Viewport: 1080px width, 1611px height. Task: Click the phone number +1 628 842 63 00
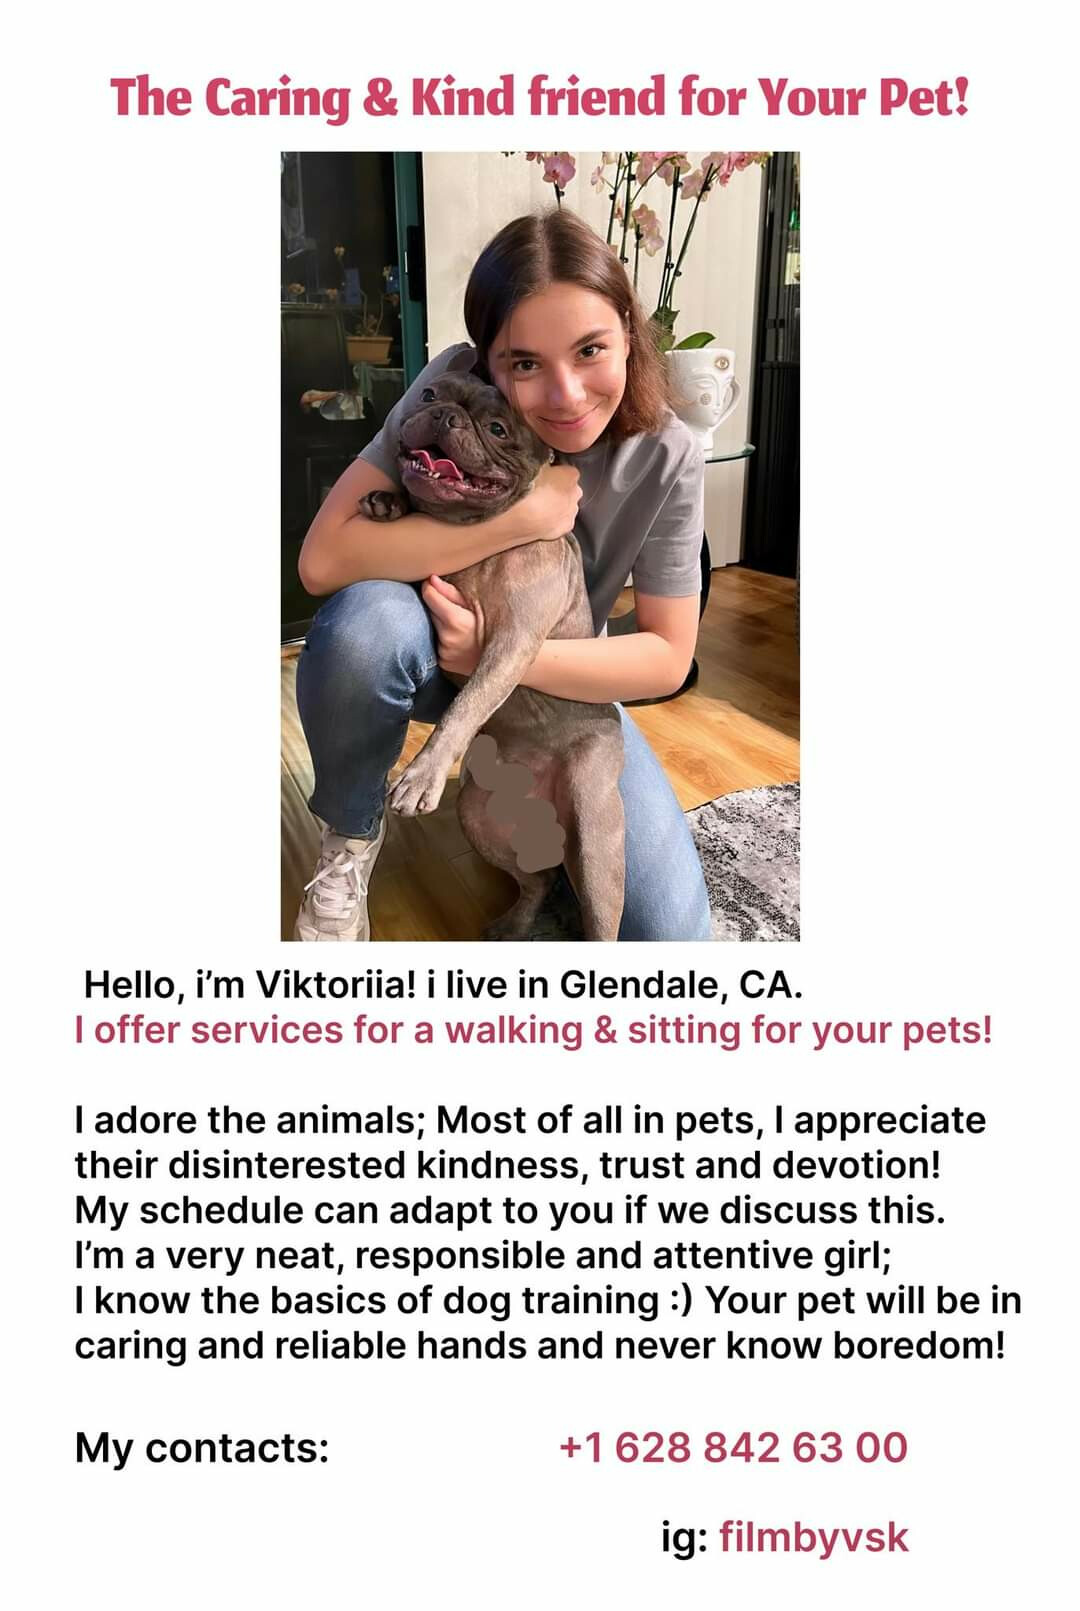point(733,1447)
